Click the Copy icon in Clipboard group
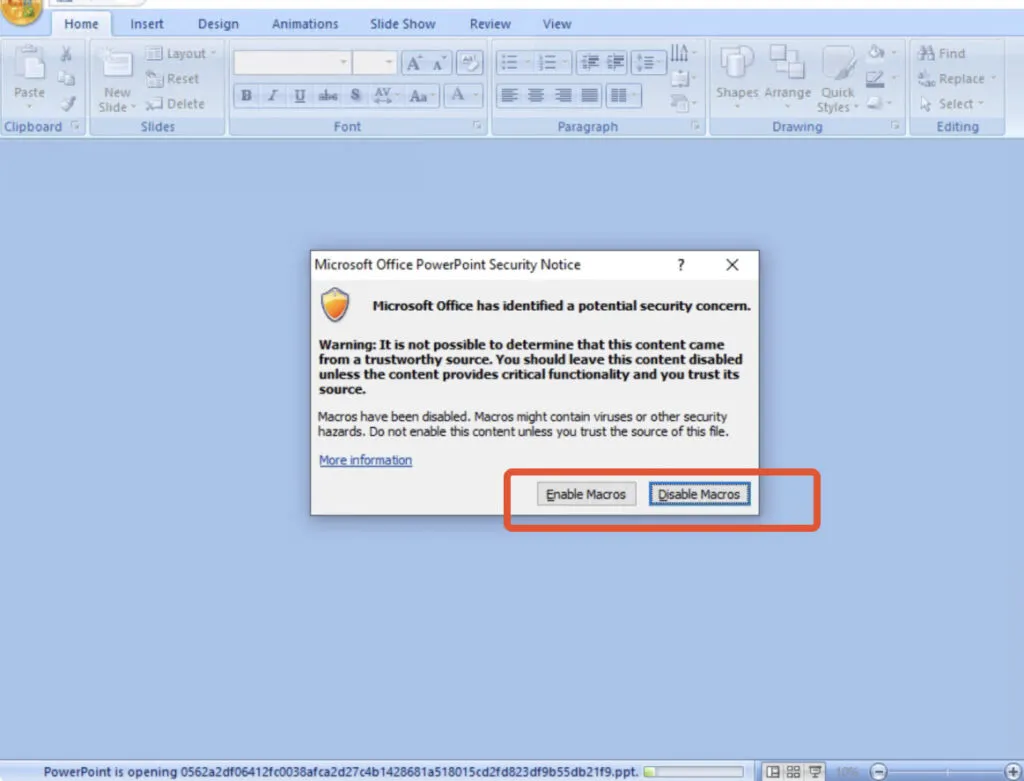The width and height of the screenshot is (1024, 781). pos(66,78)
